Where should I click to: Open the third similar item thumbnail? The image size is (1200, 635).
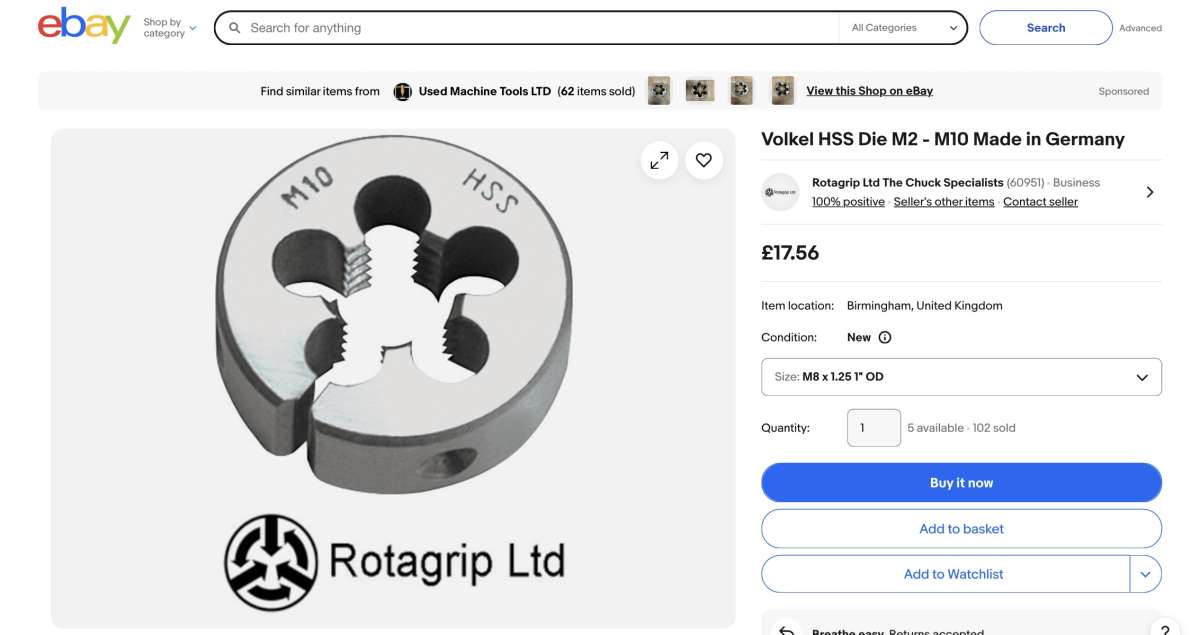pyautogui.click(x=741, y=91)
